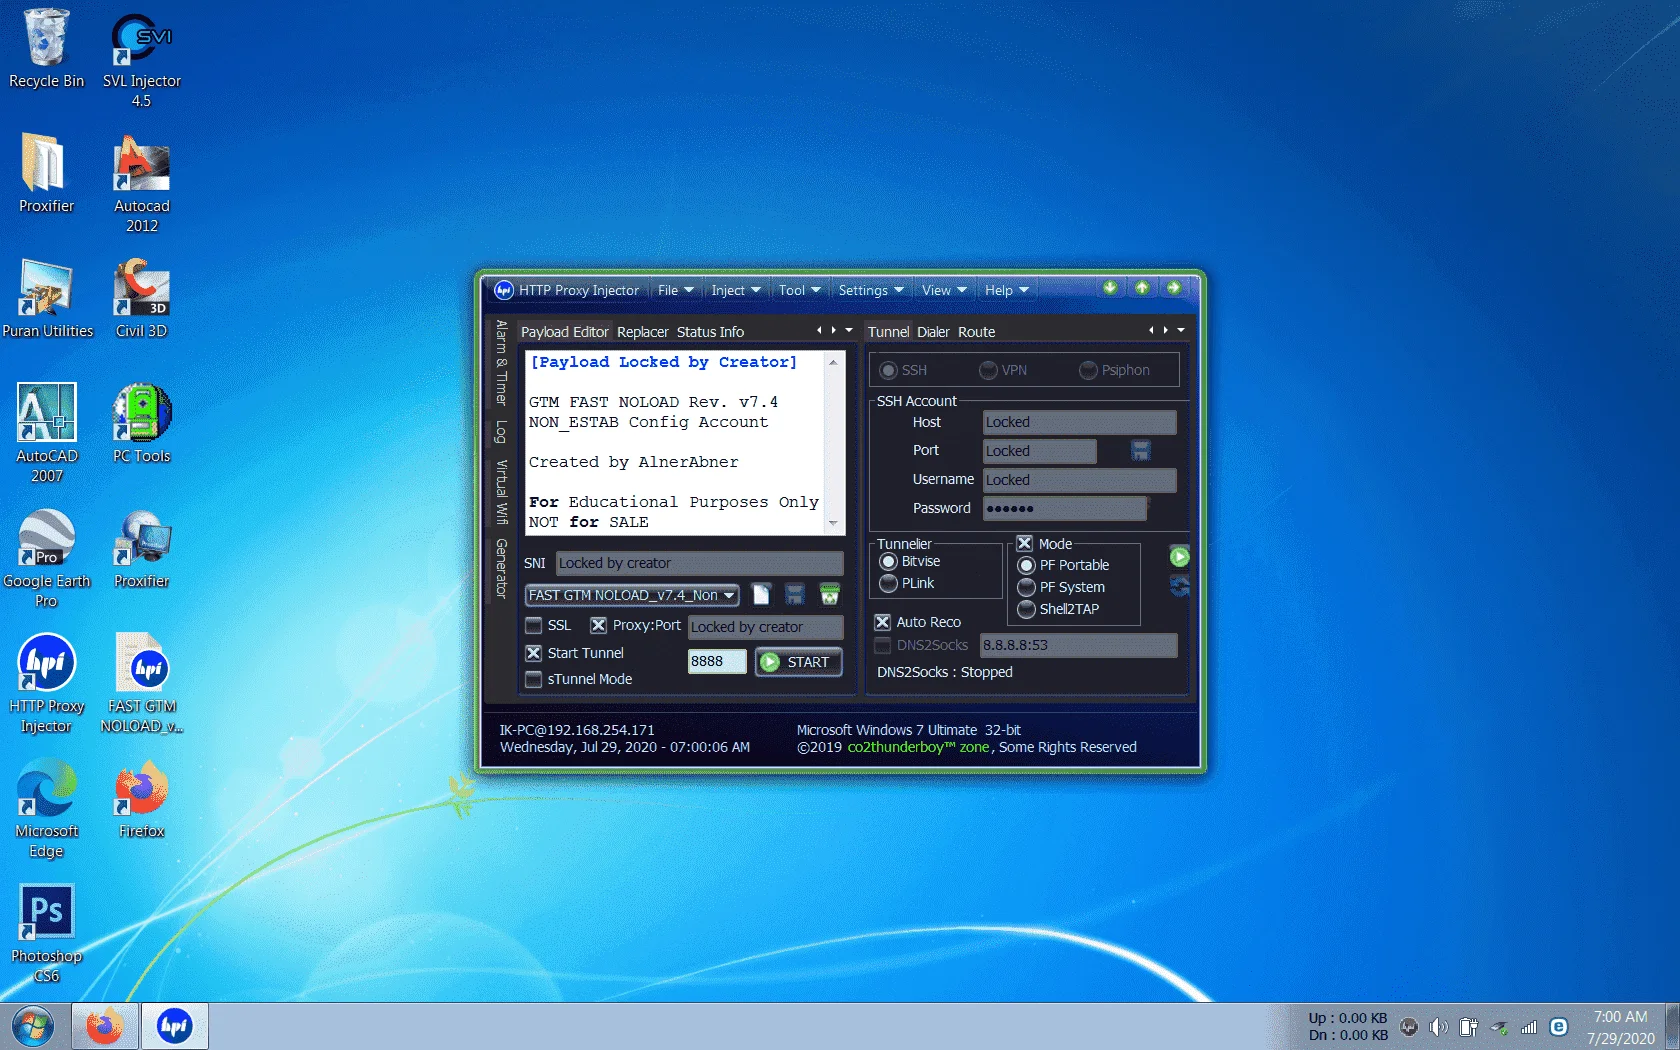Select the AutoCAD 2007 desktop shortcut
The width and height of the screenshot is (1680, 1050).
[47, 433]
